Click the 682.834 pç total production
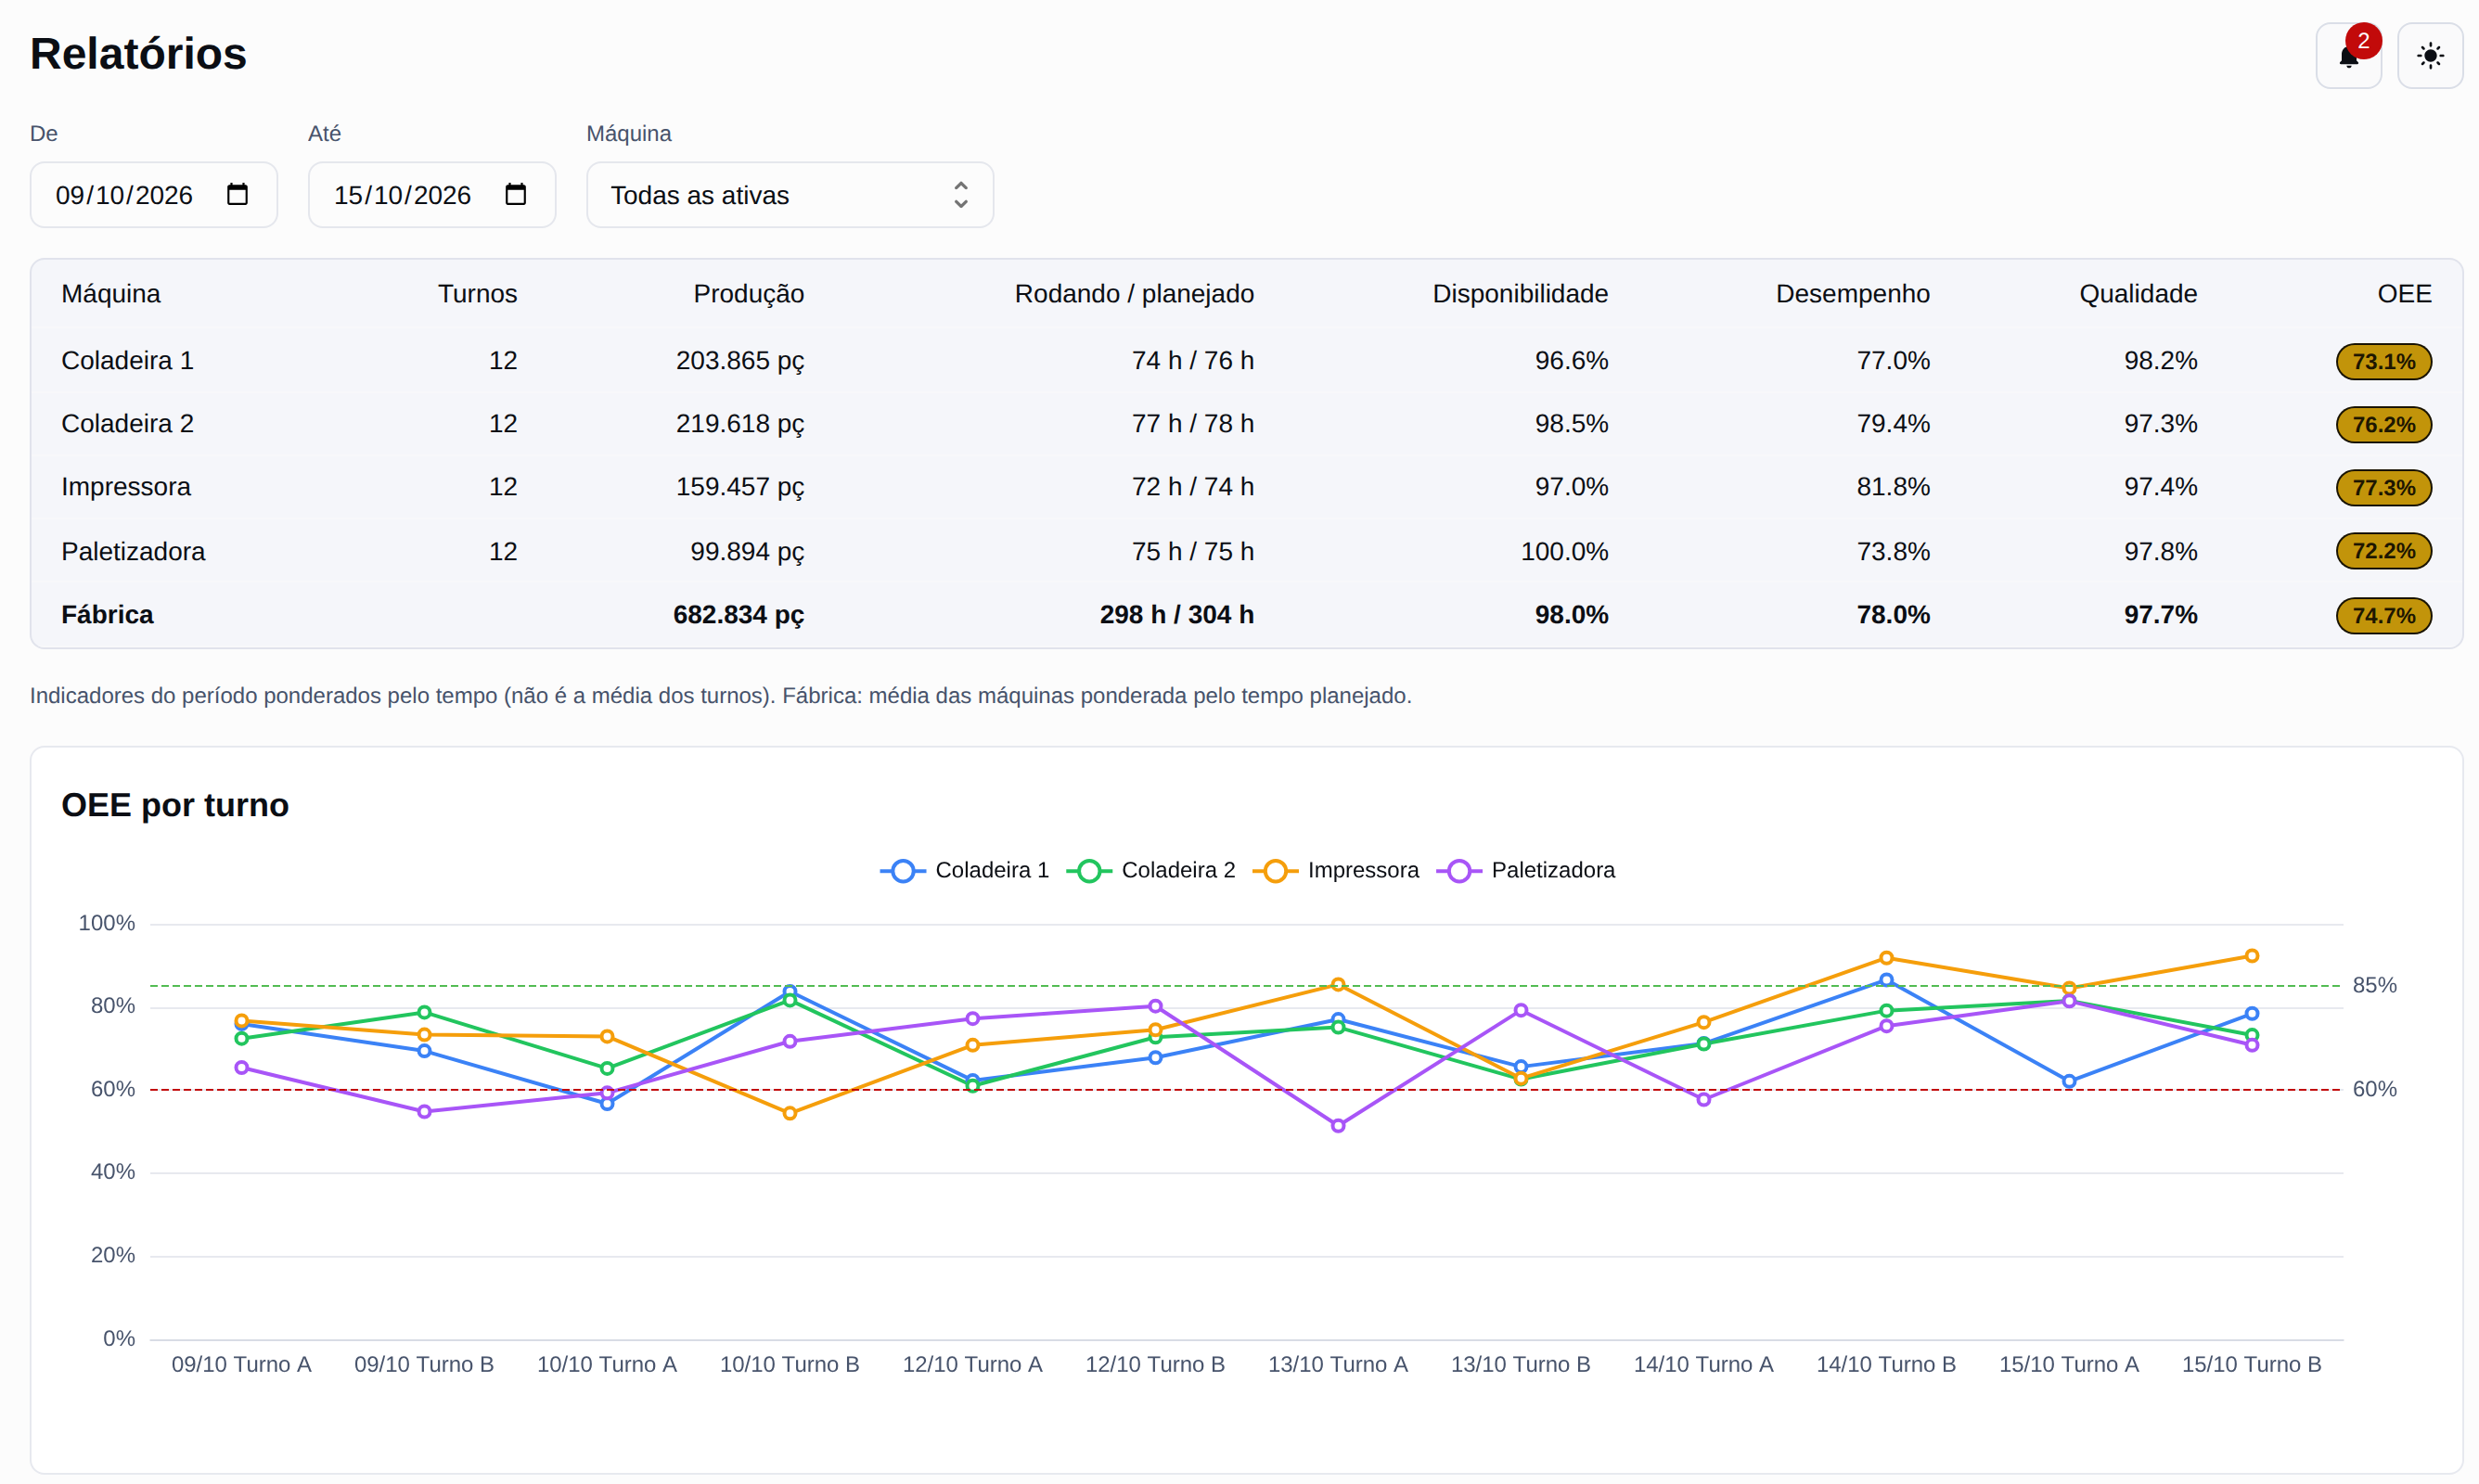Screen dimensions: 2479x1484 coord(738,614)
